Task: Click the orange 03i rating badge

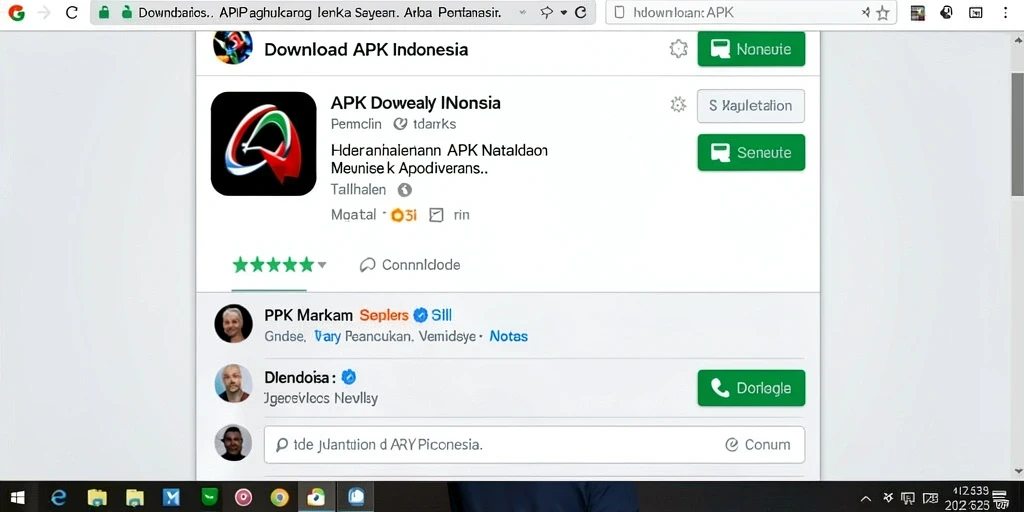Action: (403, 215)
